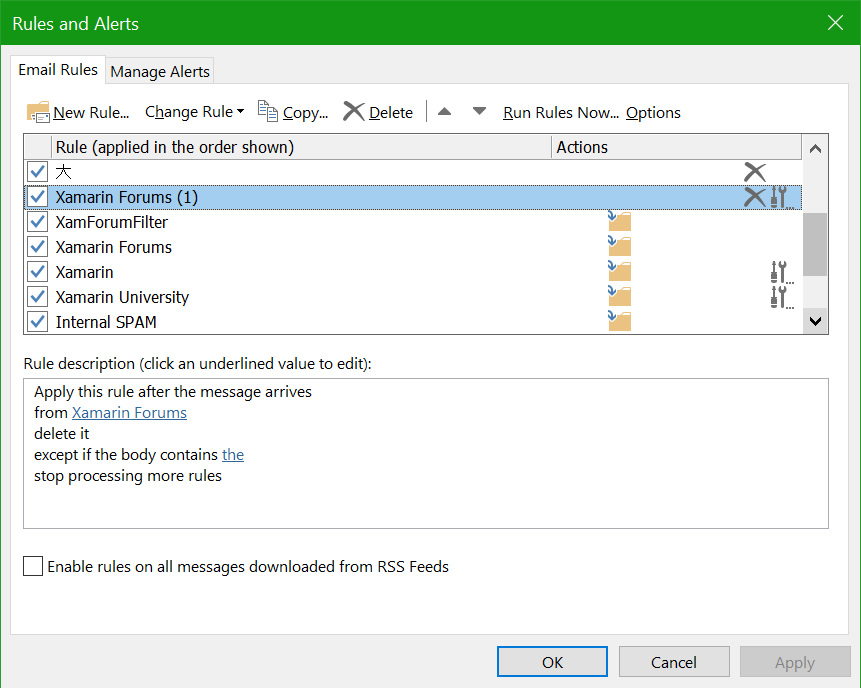This screenshot has width=861, height=688.
Task: Disable the Internal SPAM rule checkbox
Action: click(37, 321)
